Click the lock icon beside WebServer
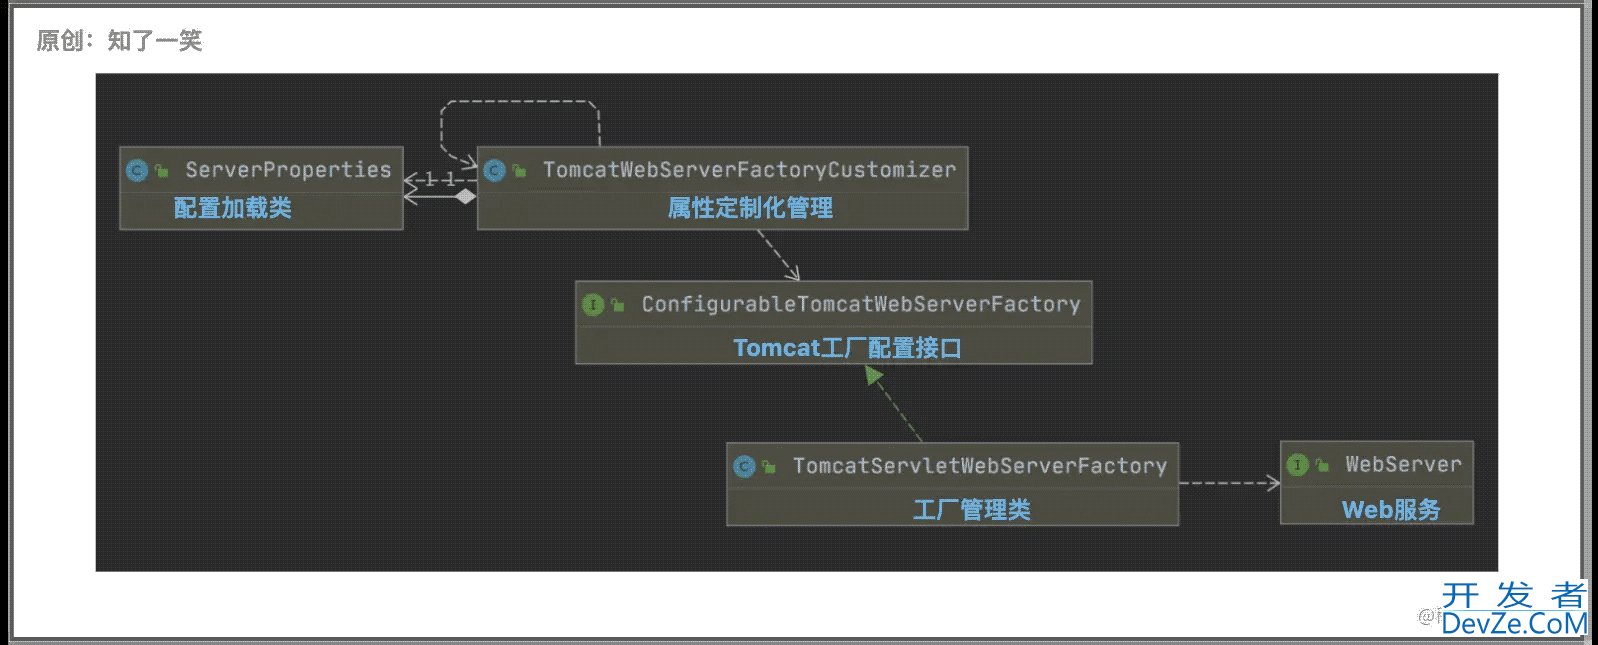Viewport: 1598px width, 645px height. coord(1322,465)
